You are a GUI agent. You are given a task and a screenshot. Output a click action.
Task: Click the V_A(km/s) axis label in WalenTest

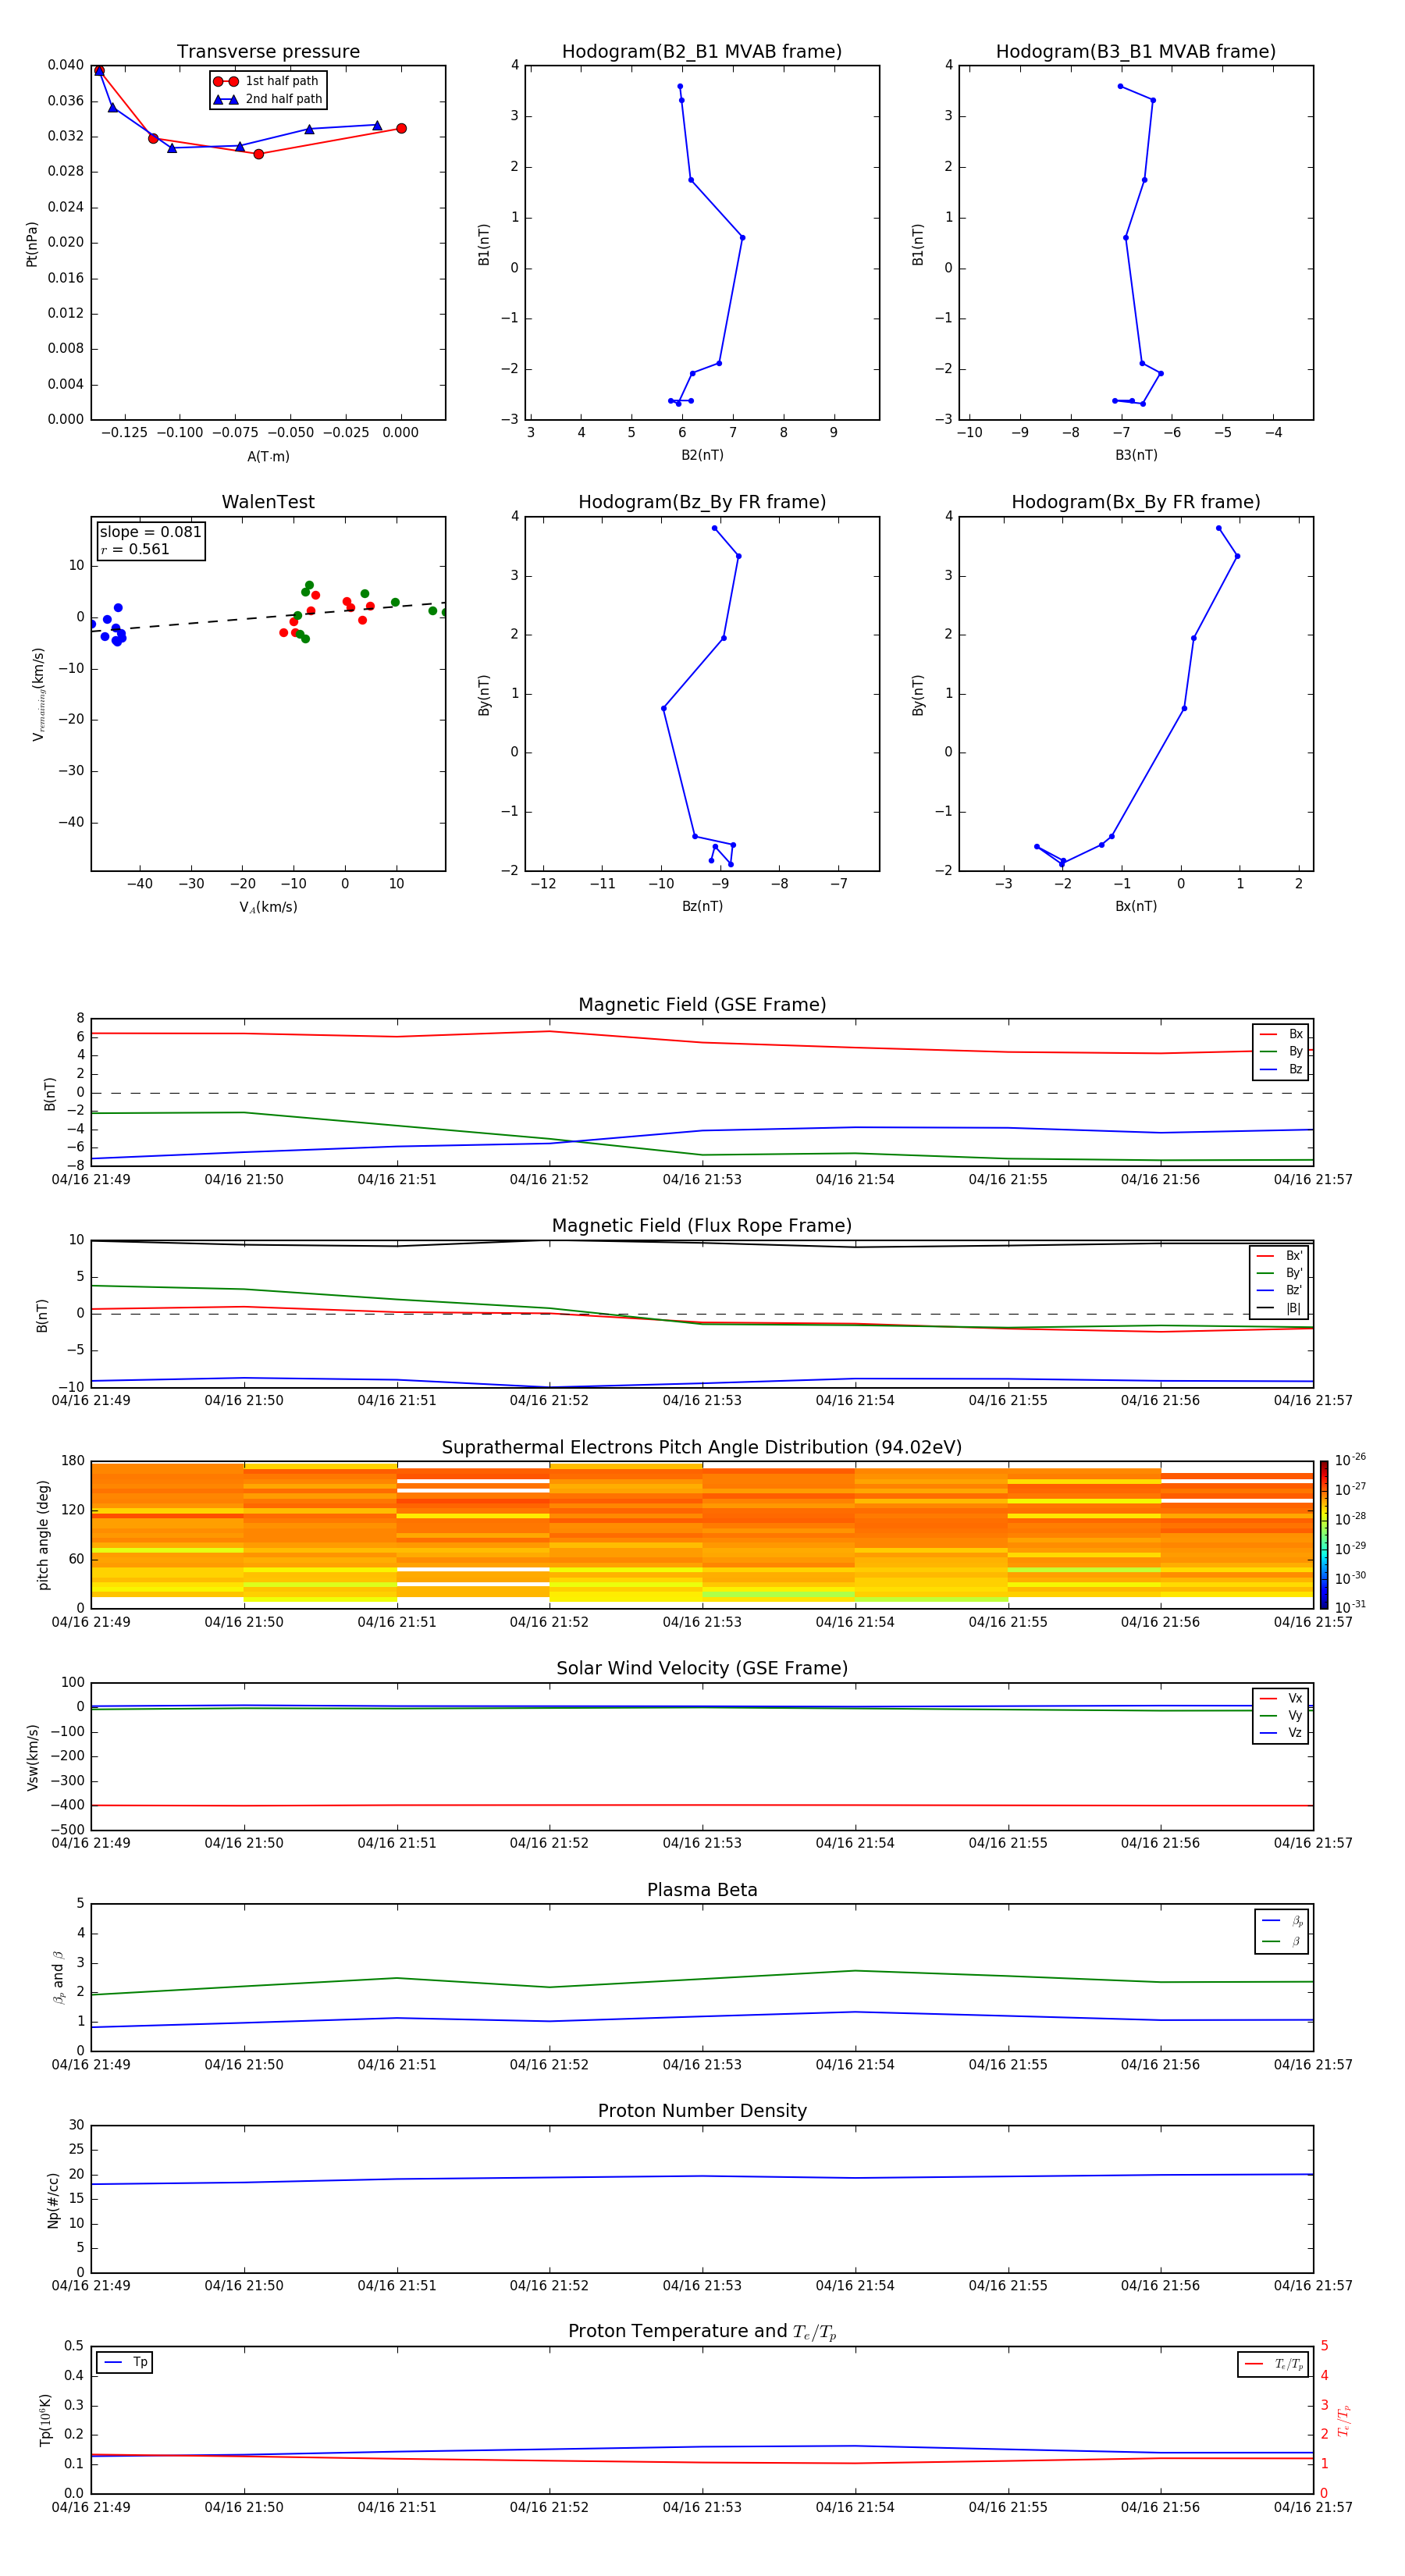(268, 907)
